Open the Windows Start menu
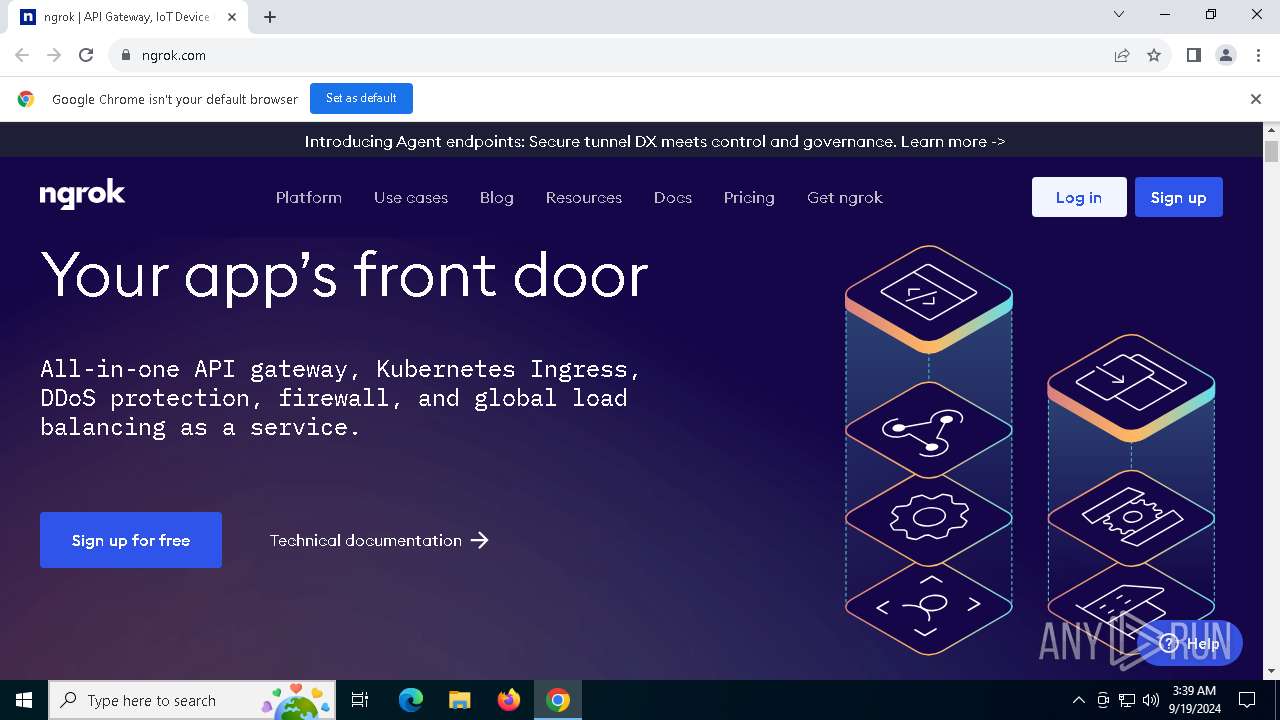The height and width of the screenshot is (720, 1280). (x=24, y=700)
